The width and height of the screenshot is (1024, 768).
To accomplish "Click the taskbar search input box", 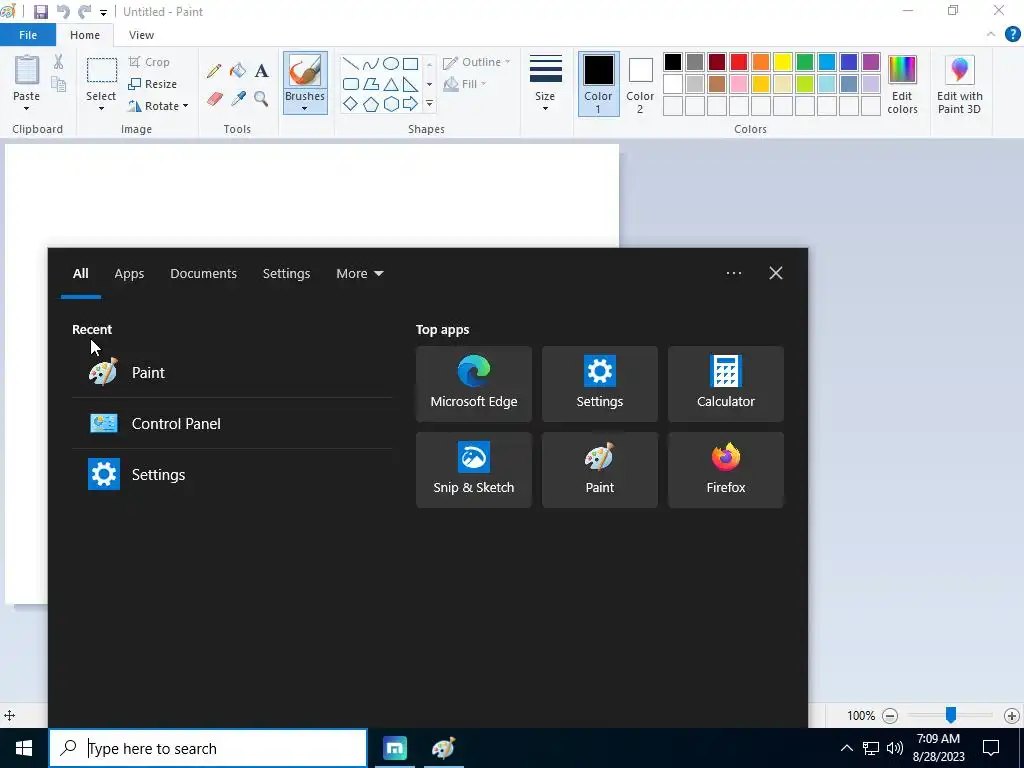I will pos(208,748).
